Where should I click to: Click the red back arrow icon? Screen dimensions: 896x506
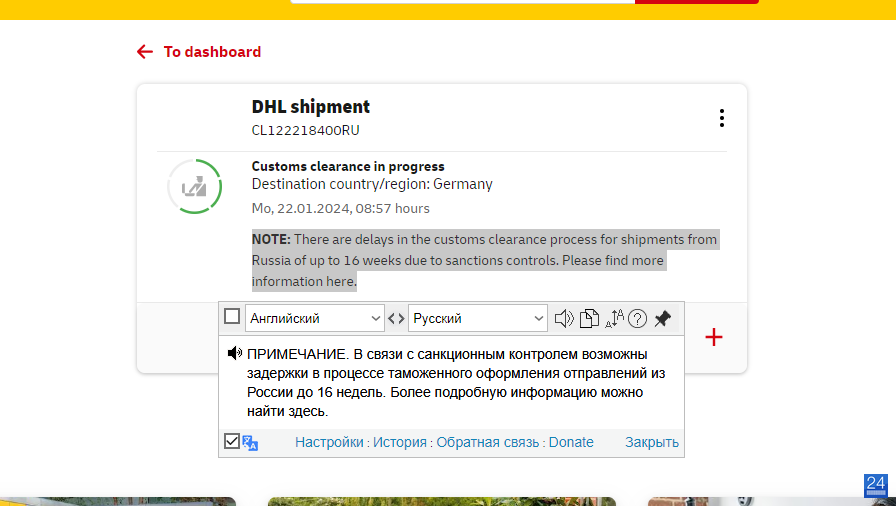(x=145, y=52)
